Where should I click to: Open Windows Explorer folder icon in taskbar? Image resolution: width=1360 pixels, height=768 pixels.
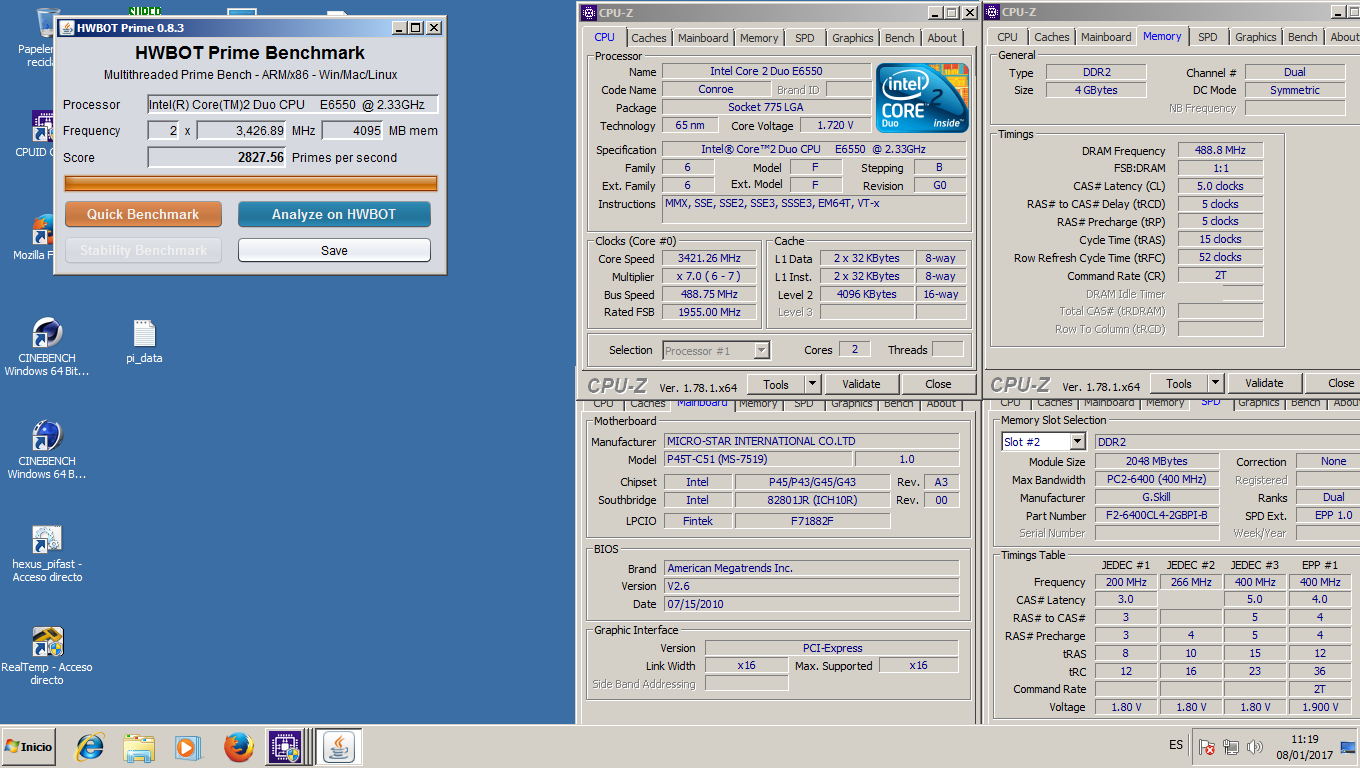139,746
